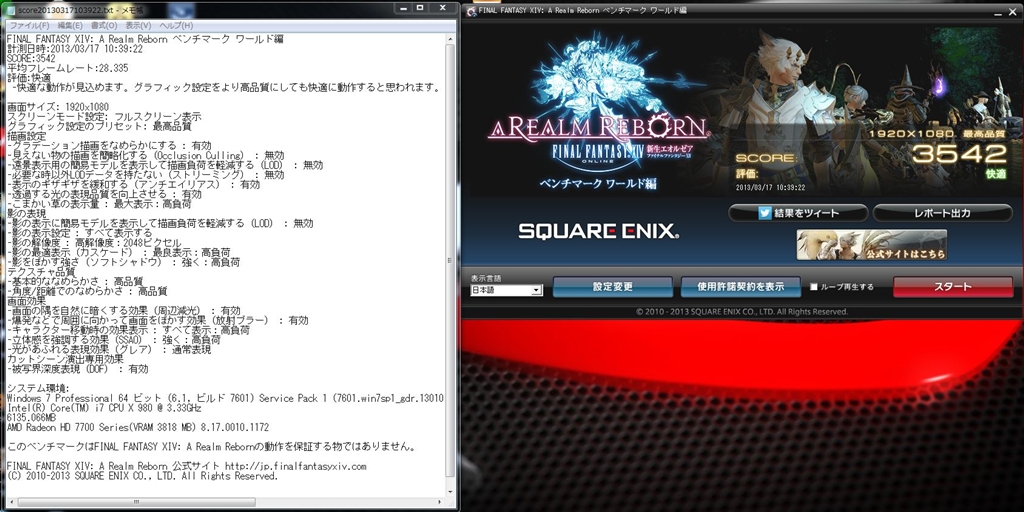This screenshot has height=512, width=1024.
Task: Open the 編集(E) menu in Notepad
Action: (x=70, y=25)
